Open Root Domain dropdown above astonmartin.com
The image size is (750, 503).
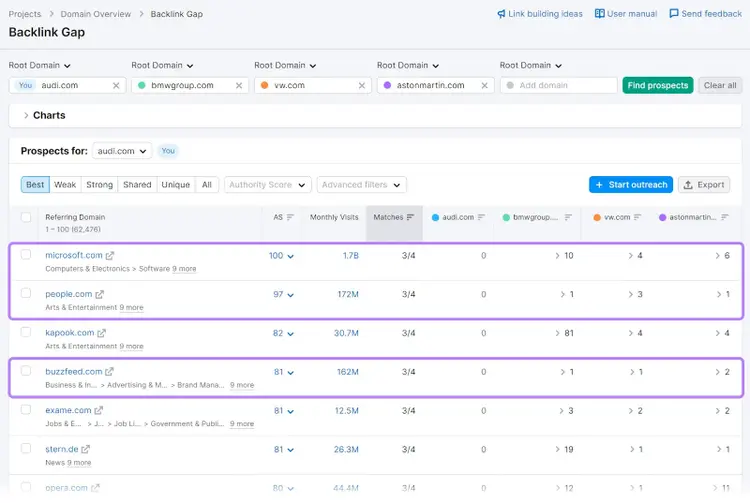coord(408,66)
